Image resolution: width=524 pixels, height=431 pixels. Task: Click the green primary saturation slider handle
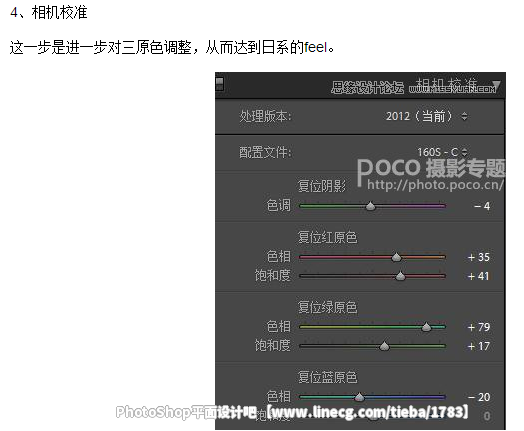tap(385, 346)
